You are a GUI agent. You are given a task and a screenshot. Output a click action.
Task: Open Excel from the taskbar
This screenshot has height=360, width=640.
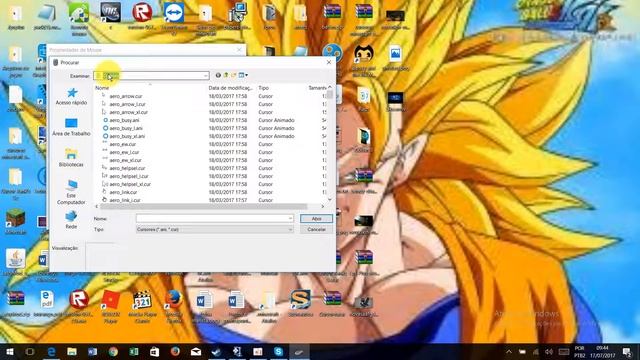pyautogui.click(x=134, y=351)
